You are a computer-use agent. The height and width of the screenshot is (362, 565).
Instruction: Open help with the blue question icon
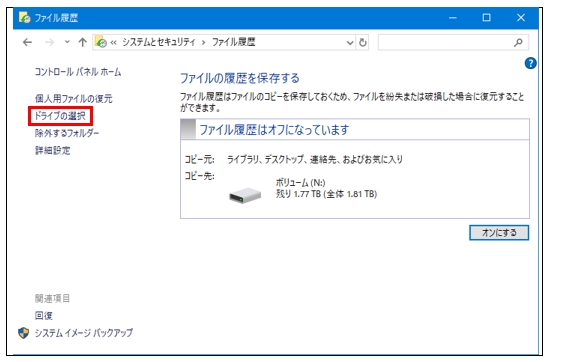coord(530,63)
